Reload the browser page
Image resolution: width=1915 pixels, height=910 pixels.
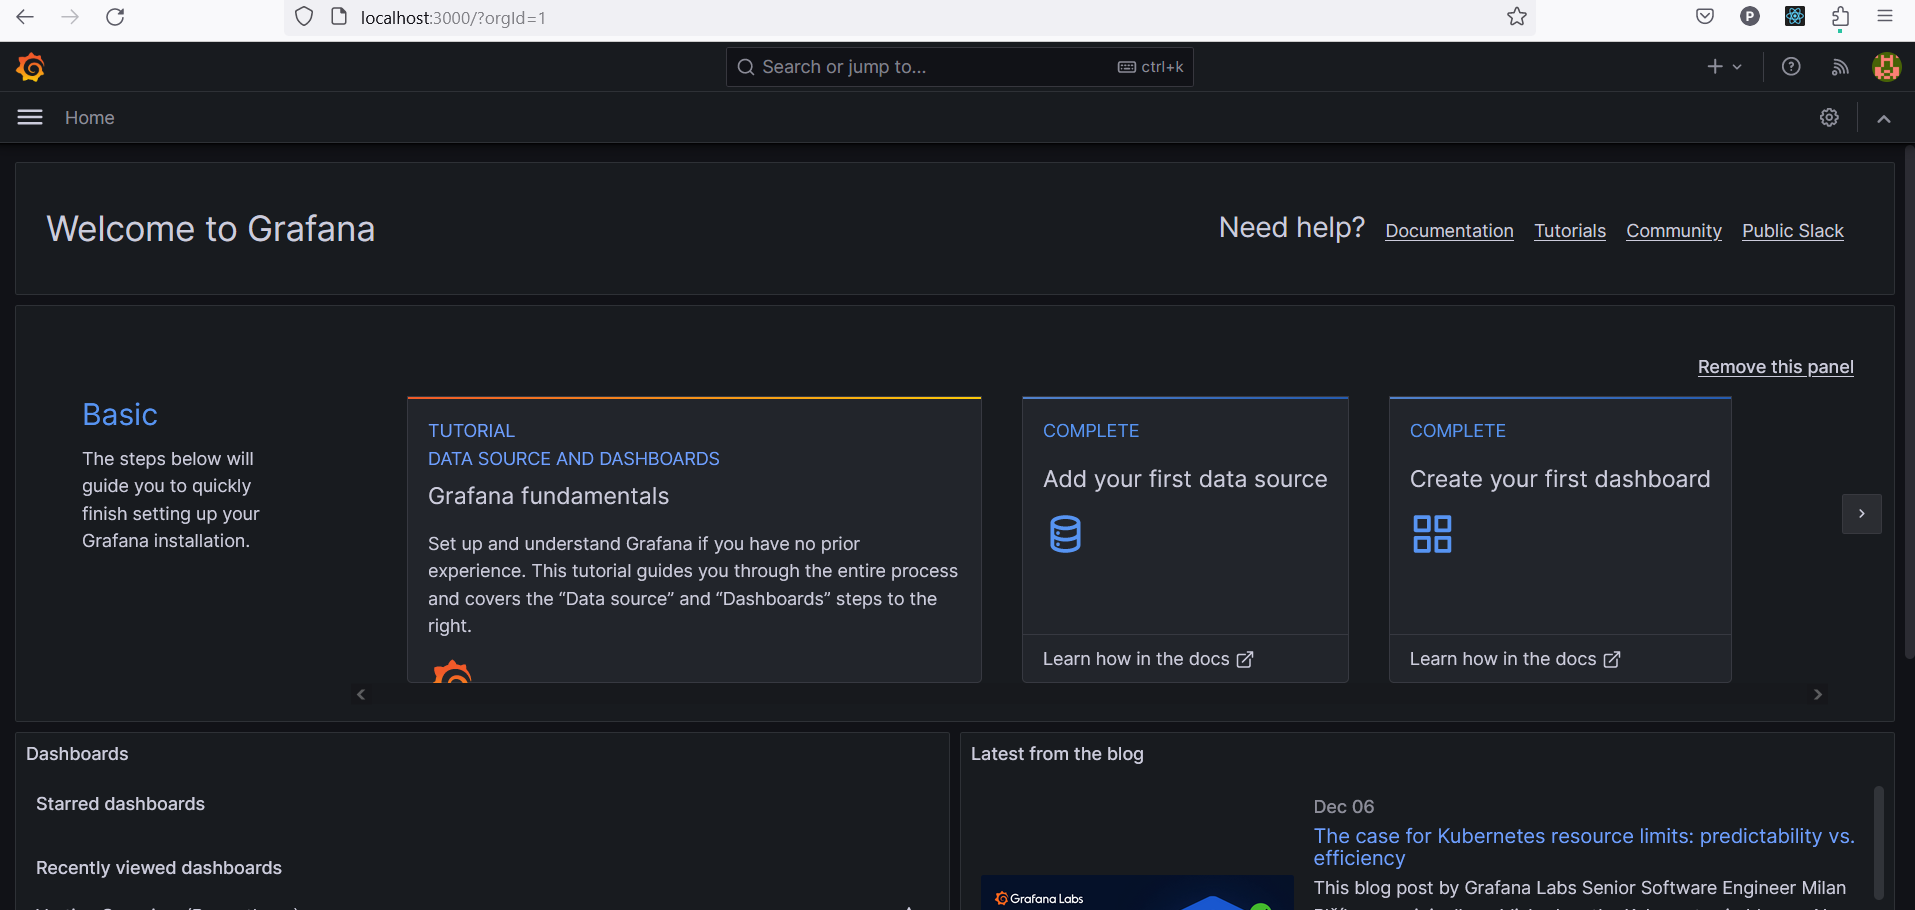[115, 17]
